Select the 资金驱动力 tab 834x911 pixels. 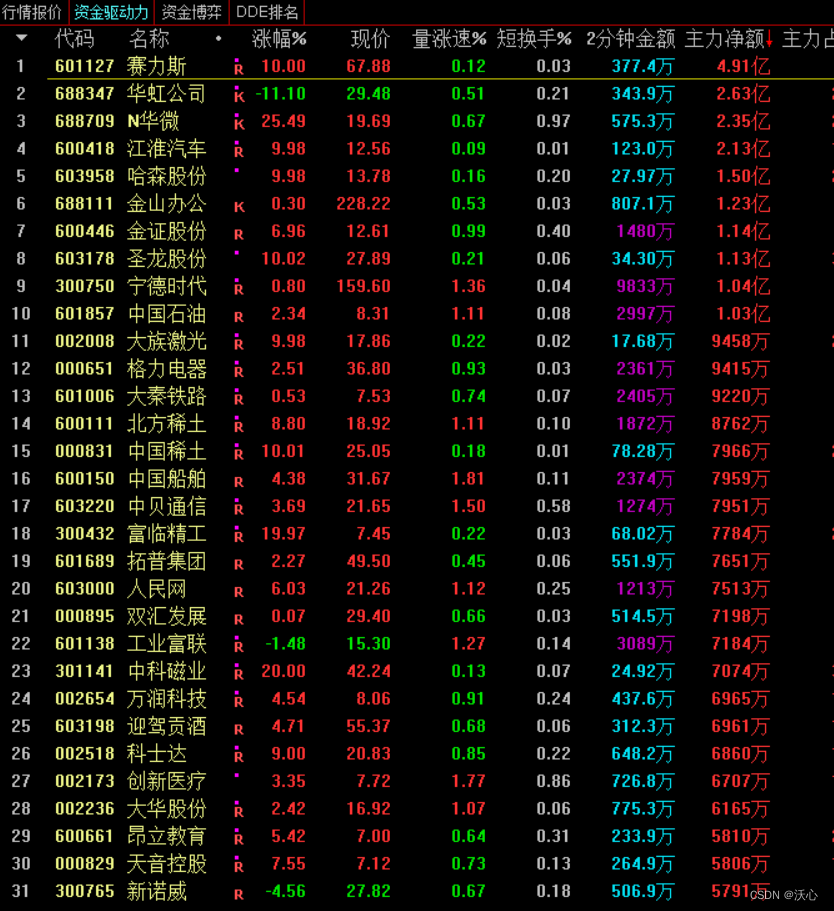pyautogui.click(x=111, y=12)
